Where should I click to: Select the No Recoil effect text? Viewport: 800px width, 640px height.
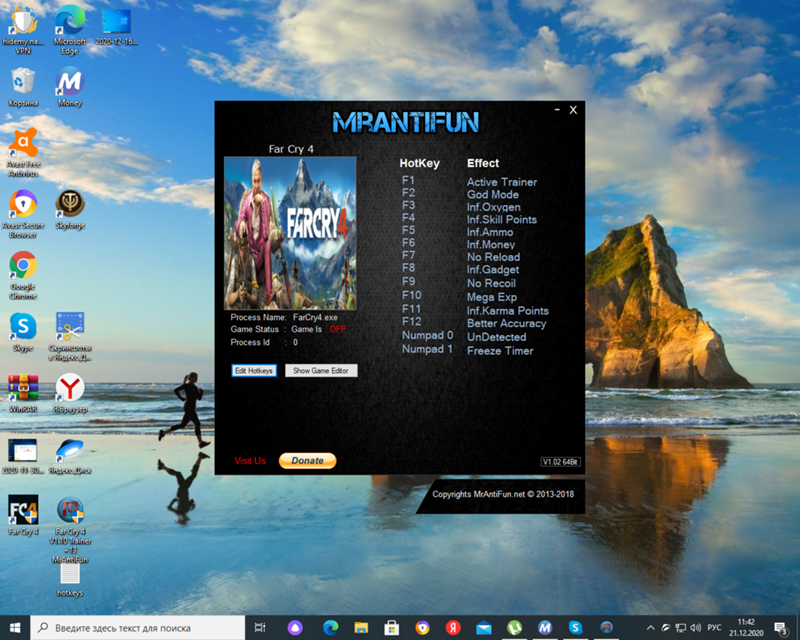[492, 283]
